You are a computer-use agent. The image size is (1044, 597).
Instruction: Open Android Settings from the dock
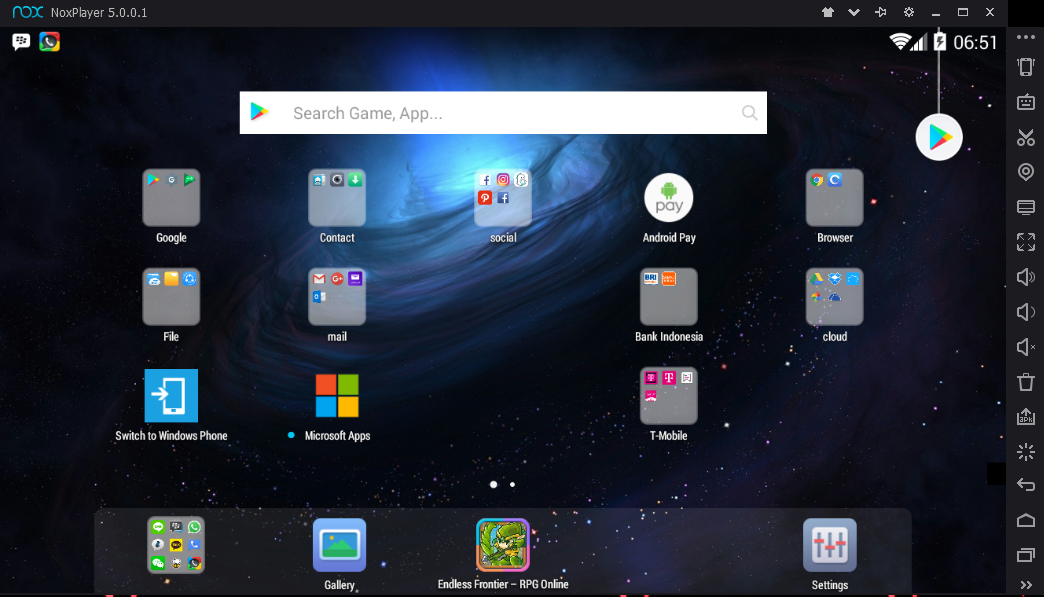tap(830, 545)
